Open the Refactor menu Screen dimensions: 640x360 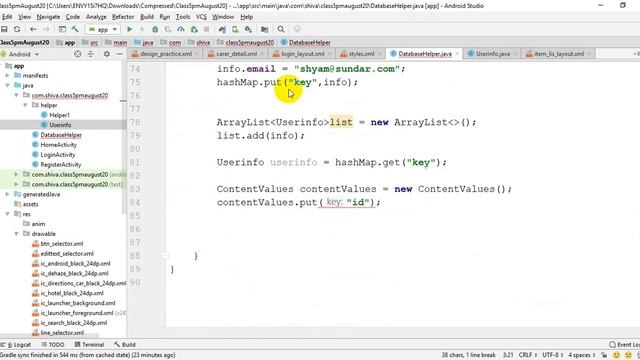pyautogui.click(x=123, y=17)
